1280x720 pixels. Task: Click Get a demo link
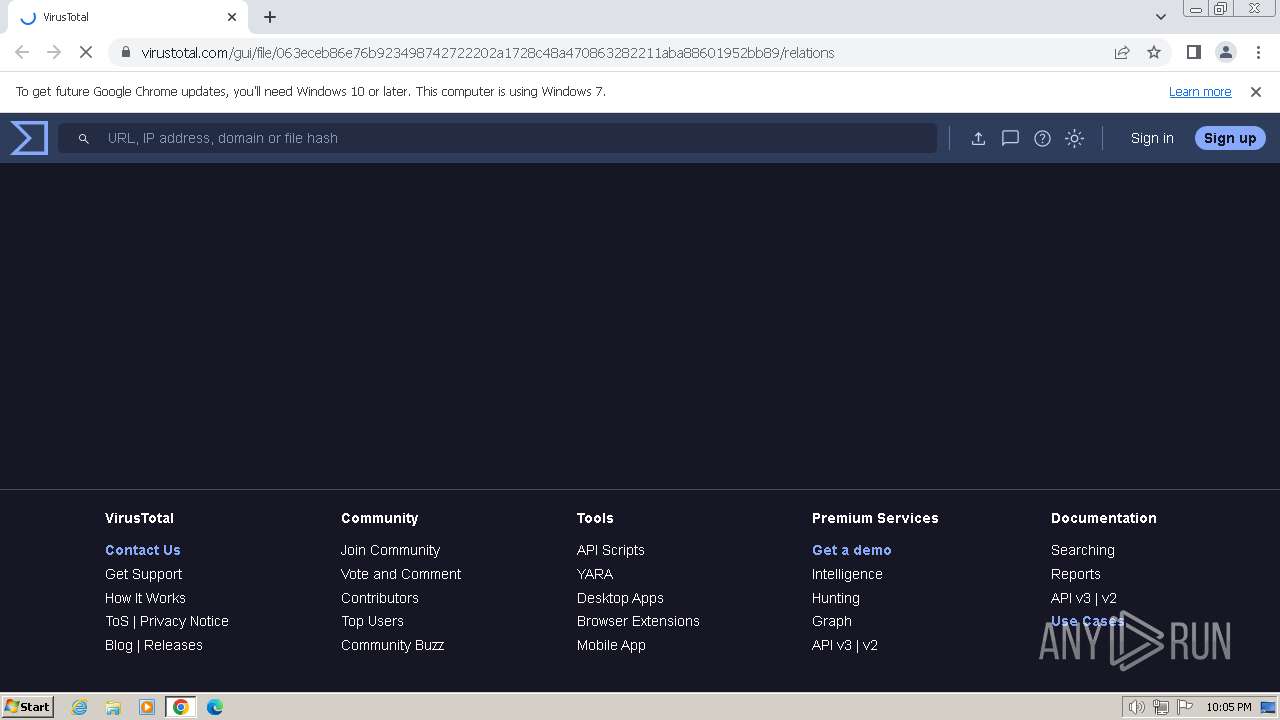852,550
